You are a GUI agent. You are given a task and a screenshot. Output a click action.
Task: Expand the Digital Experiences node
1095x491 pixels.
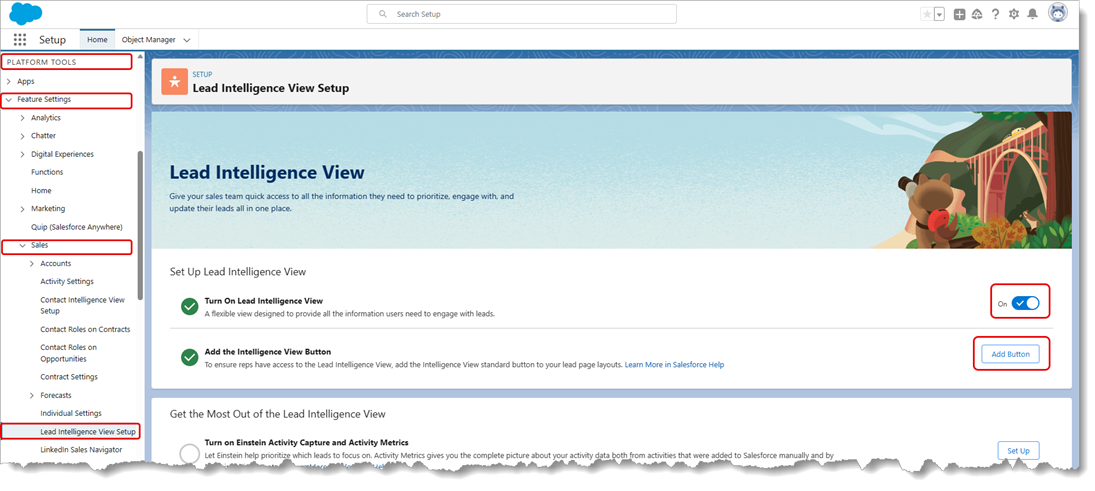point(22,154)
